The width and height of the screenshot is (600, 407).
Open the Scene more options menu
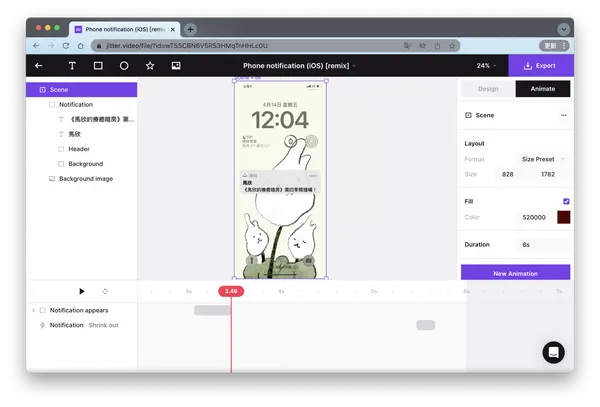[563, 116]
